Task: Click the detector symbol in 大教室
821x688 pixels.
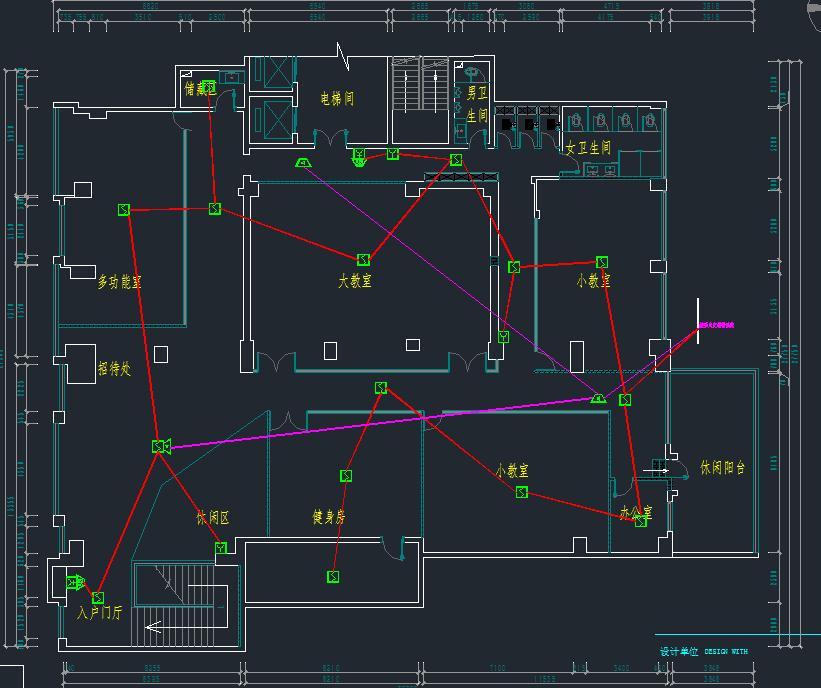Action: click(364, 260)
